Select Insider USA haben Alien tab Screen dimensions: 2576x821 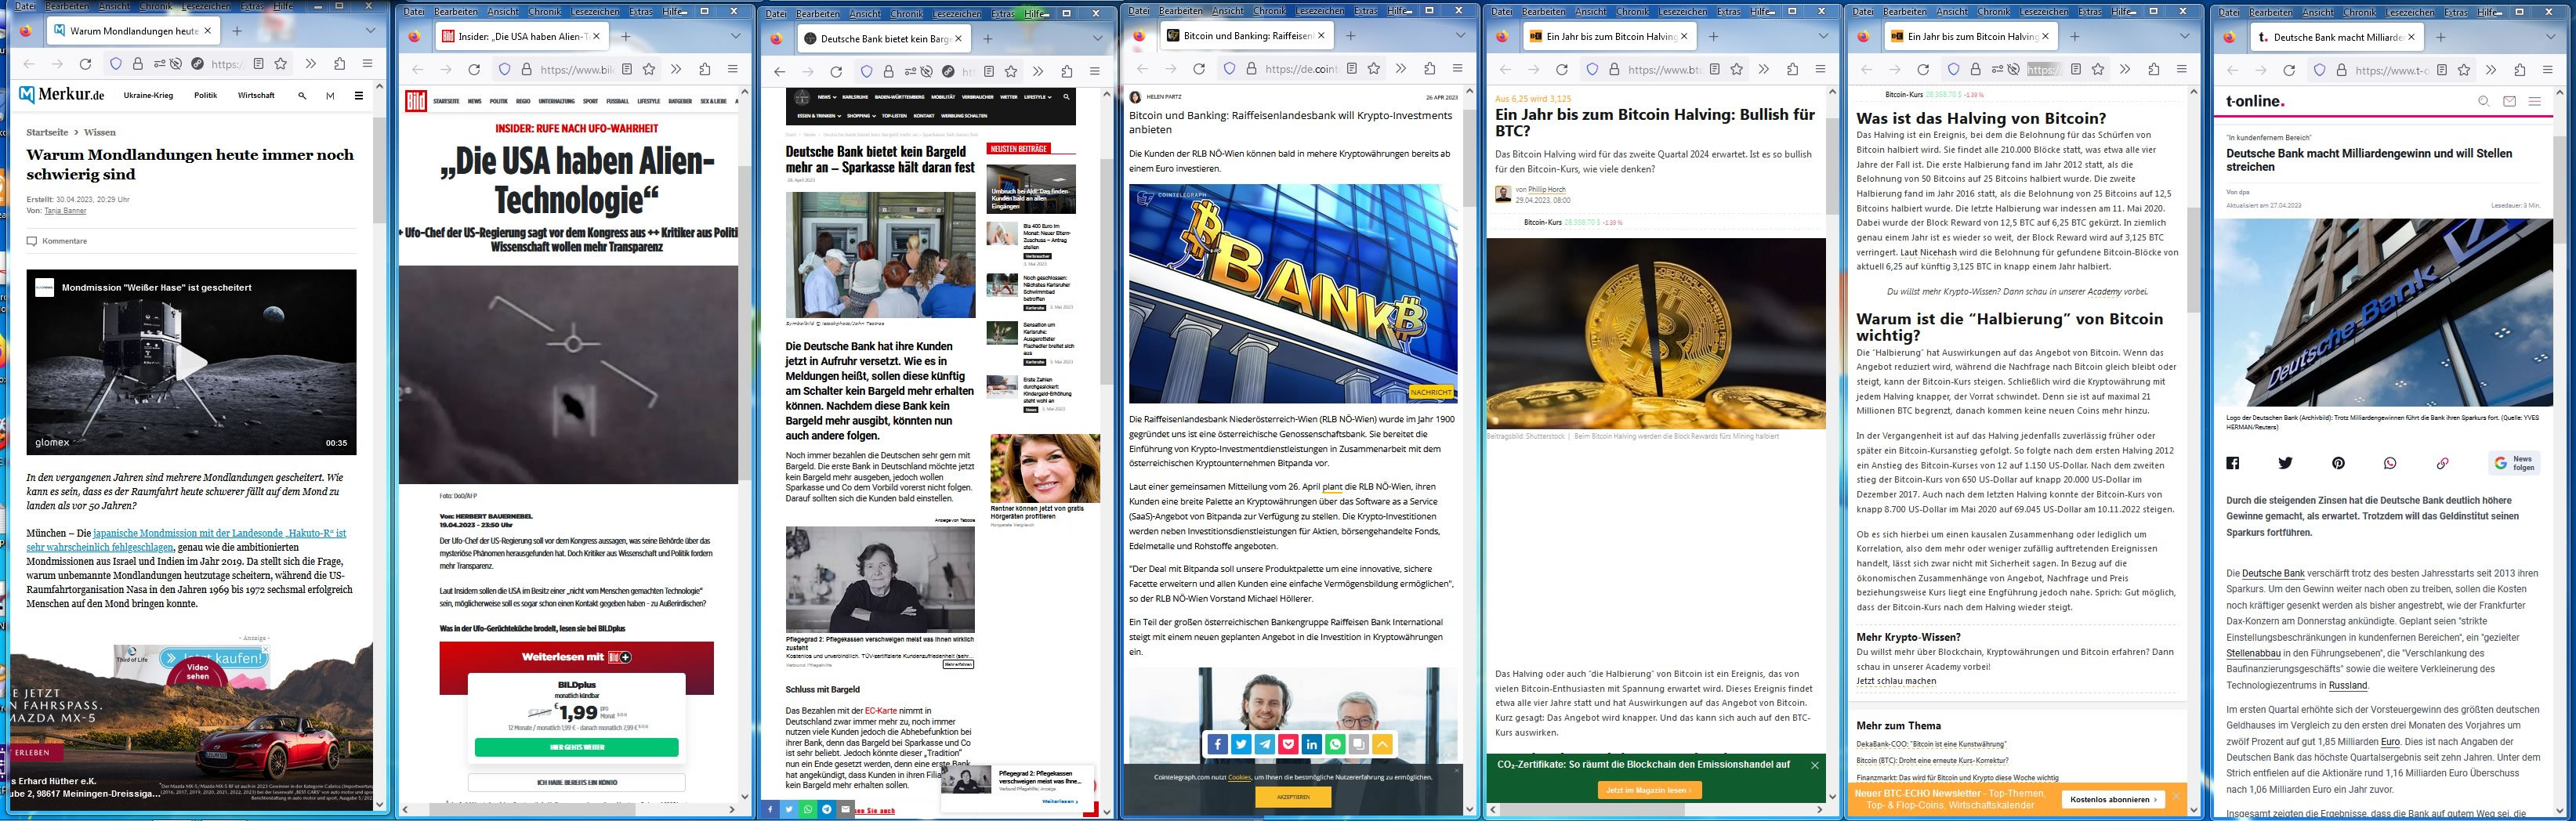521,36
